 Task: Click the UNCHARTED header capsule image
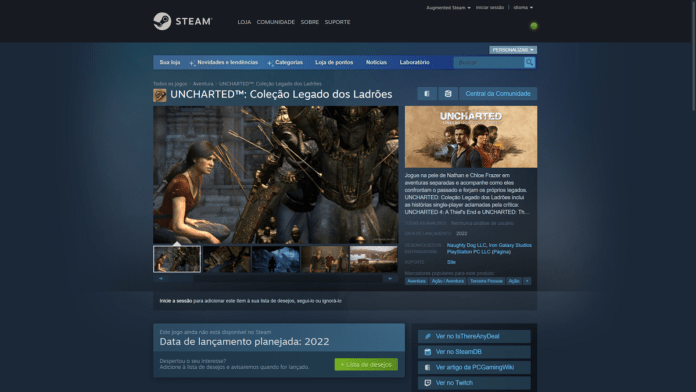tap(471, 137)
